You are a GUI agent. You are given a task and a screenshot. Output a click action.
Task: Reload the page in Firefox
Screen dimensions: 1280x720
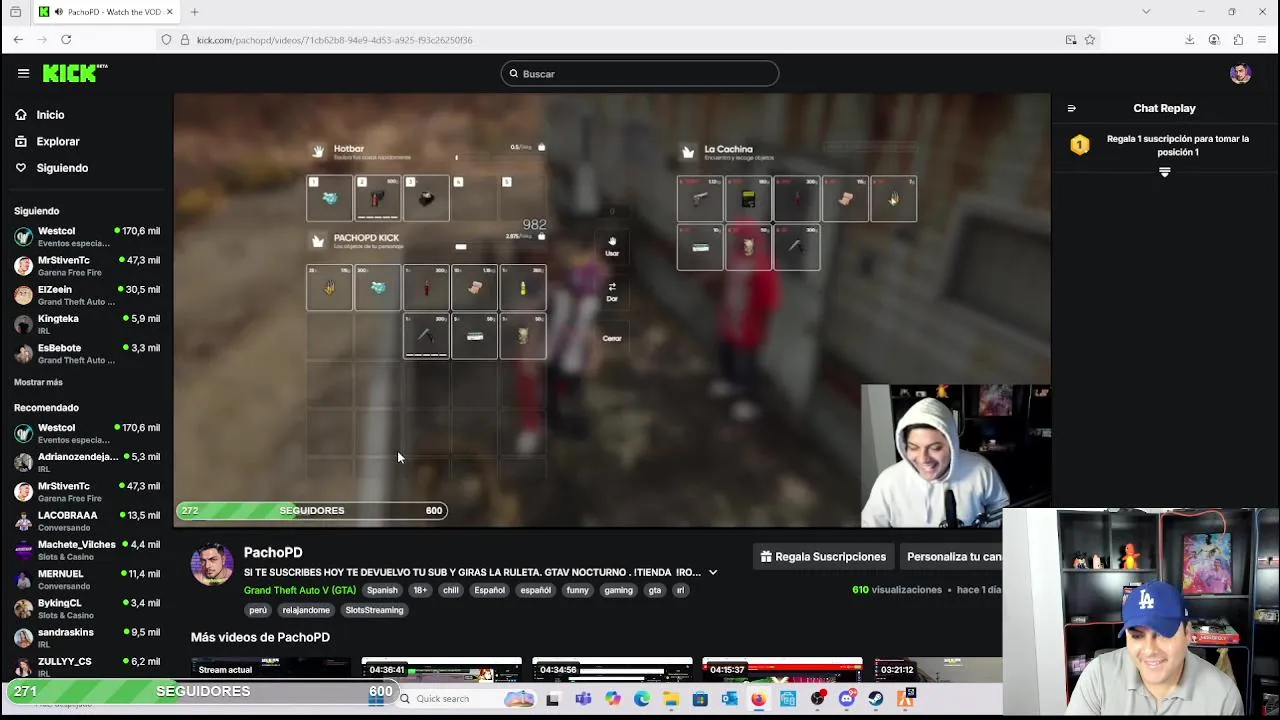(x=66, y=40)
